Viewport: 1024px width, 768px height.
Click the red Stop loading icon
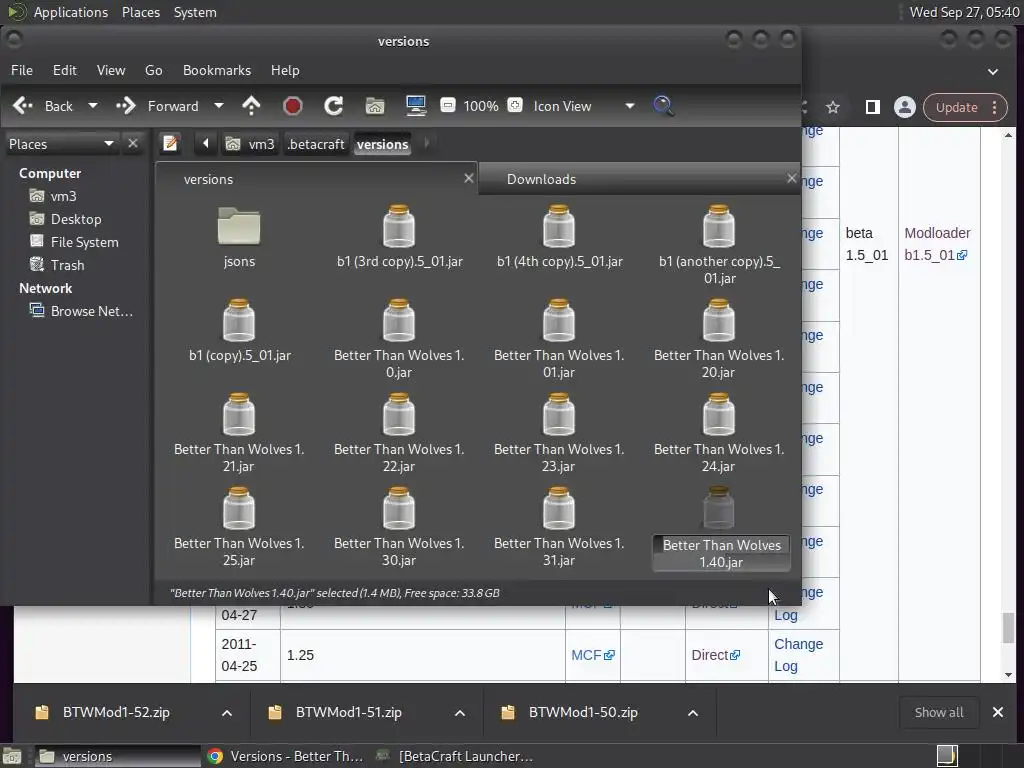point(293,106)
